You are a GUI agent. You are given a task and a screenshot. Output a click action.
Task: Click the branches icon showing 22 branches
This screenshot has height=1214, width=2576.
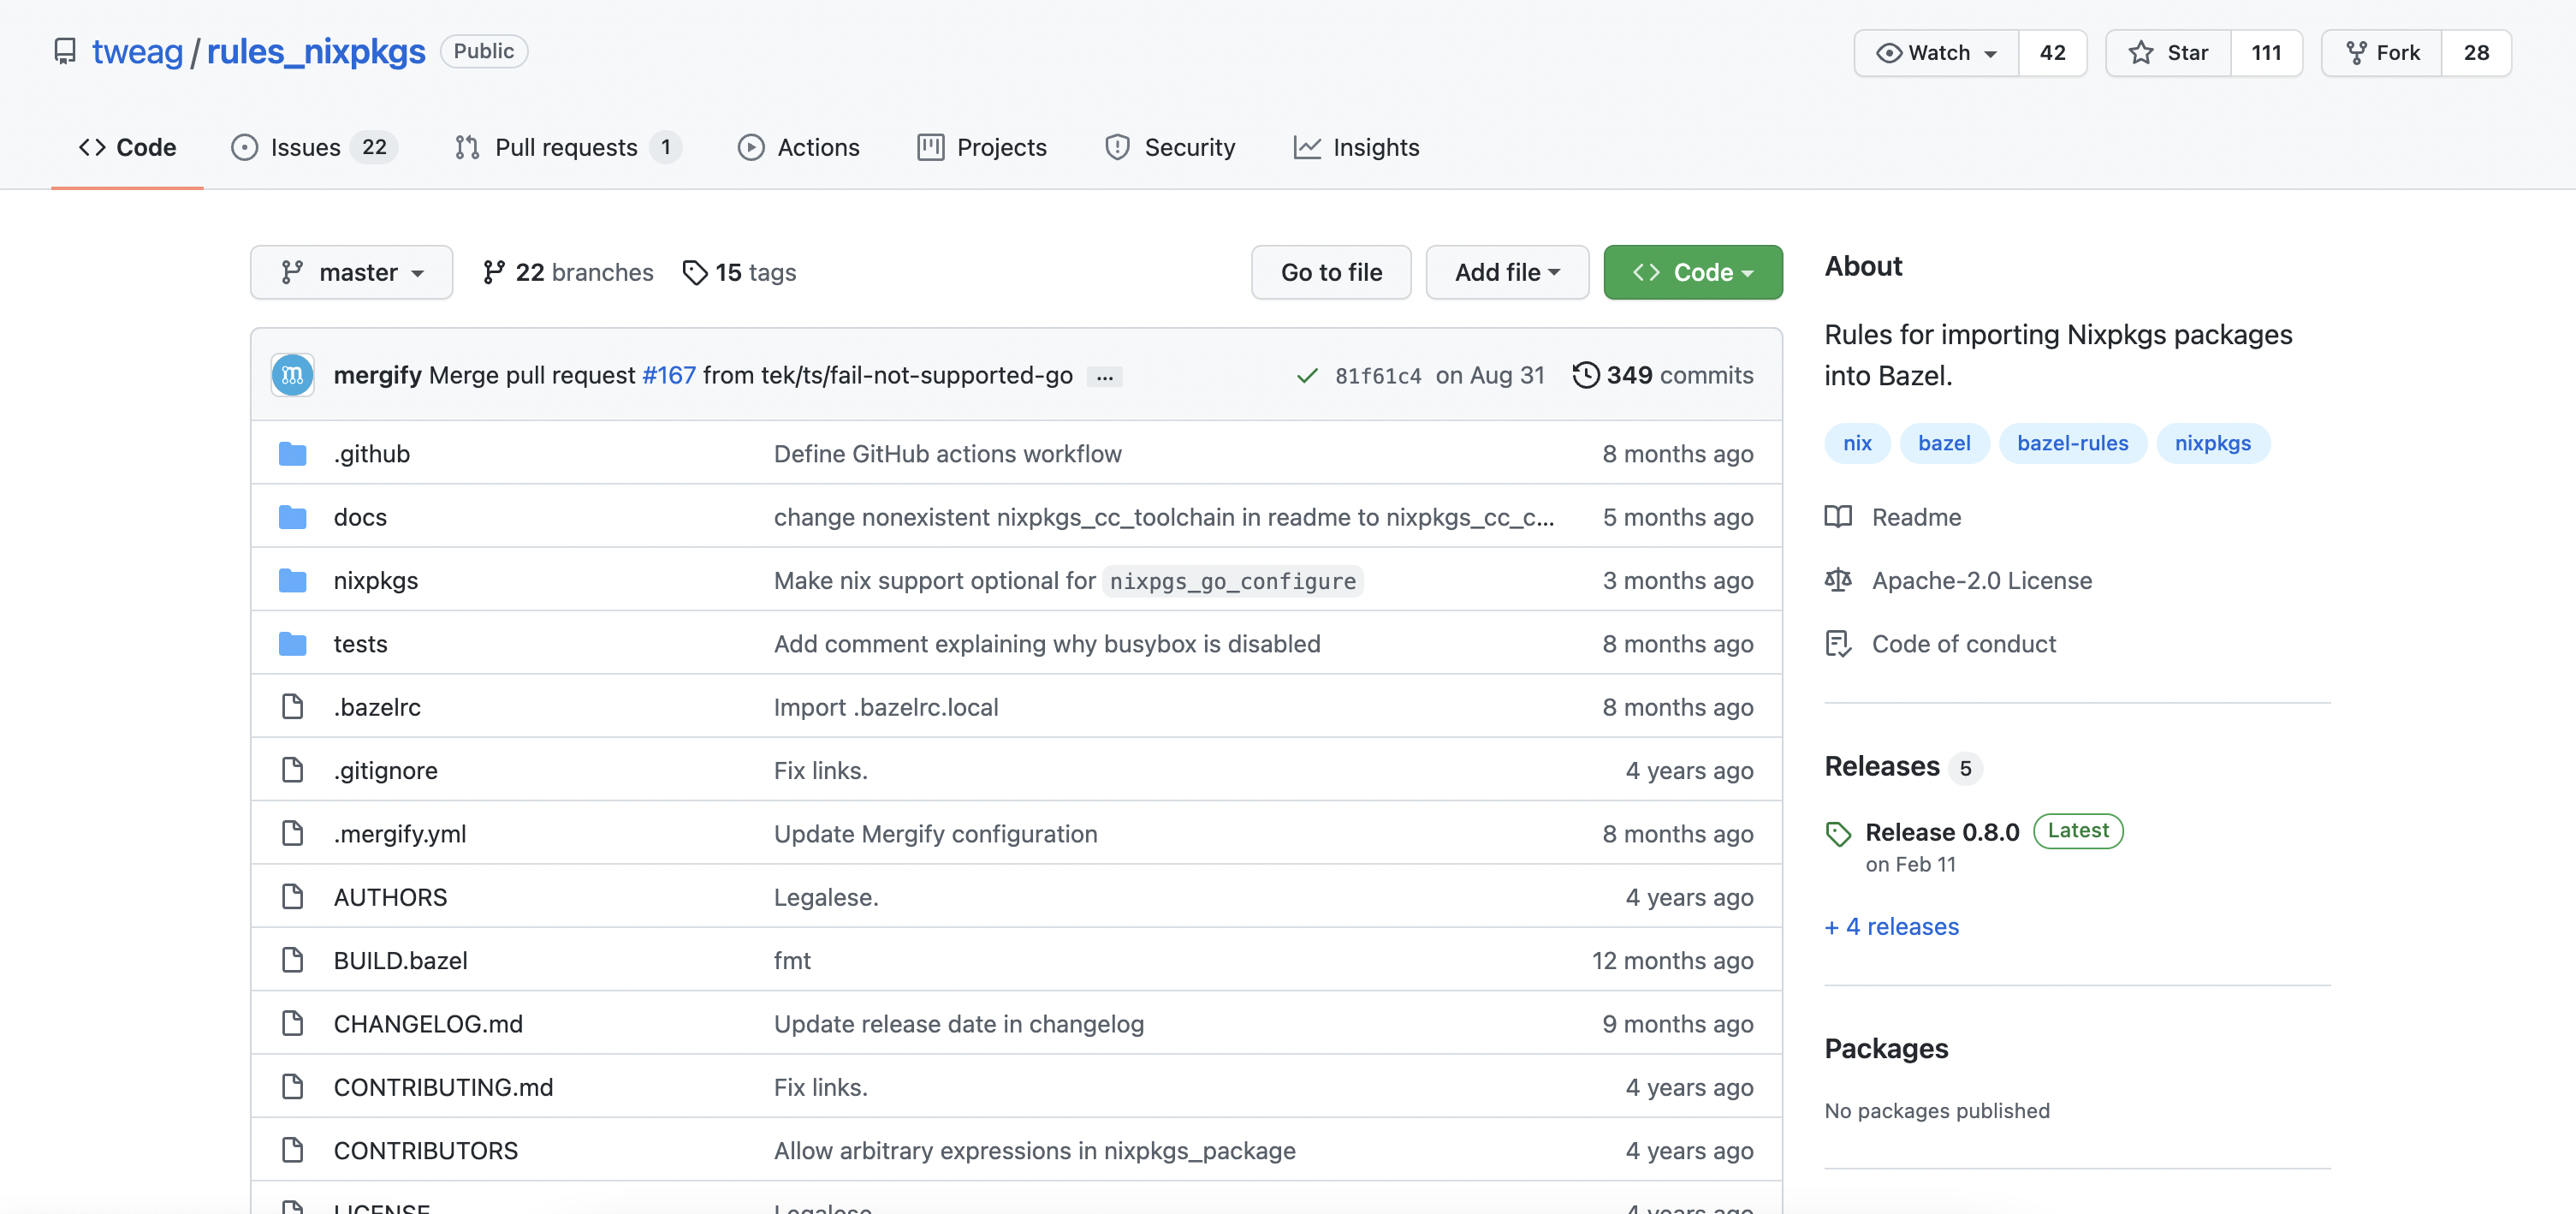coord(493,272)
